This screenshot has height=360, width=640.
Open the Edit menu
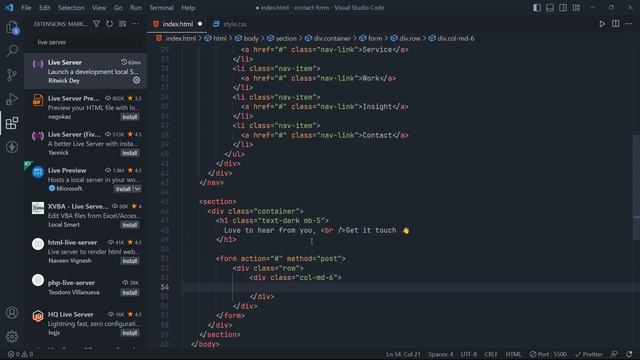44,8
